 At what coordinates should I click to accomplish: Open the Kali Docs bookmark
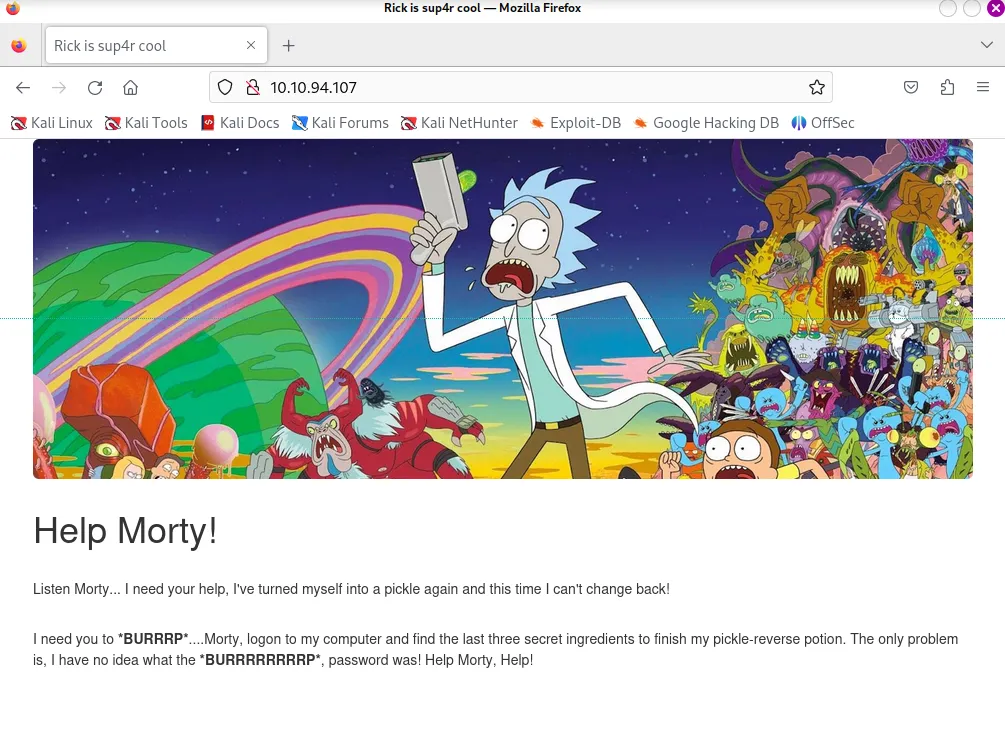(240, 122)
